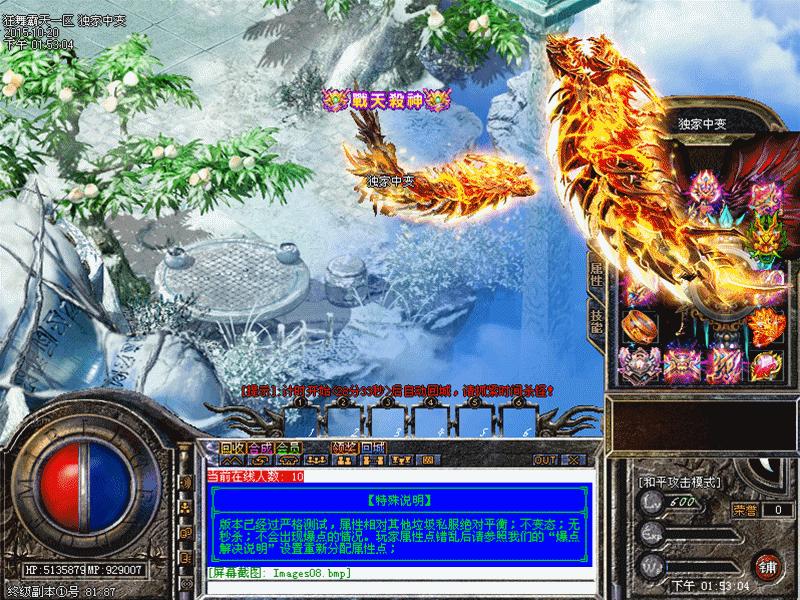Image resolution: width=800 pixels, height=600 pixels.
Task: Select quick slot 1
Action: click(x=301, y=421)
